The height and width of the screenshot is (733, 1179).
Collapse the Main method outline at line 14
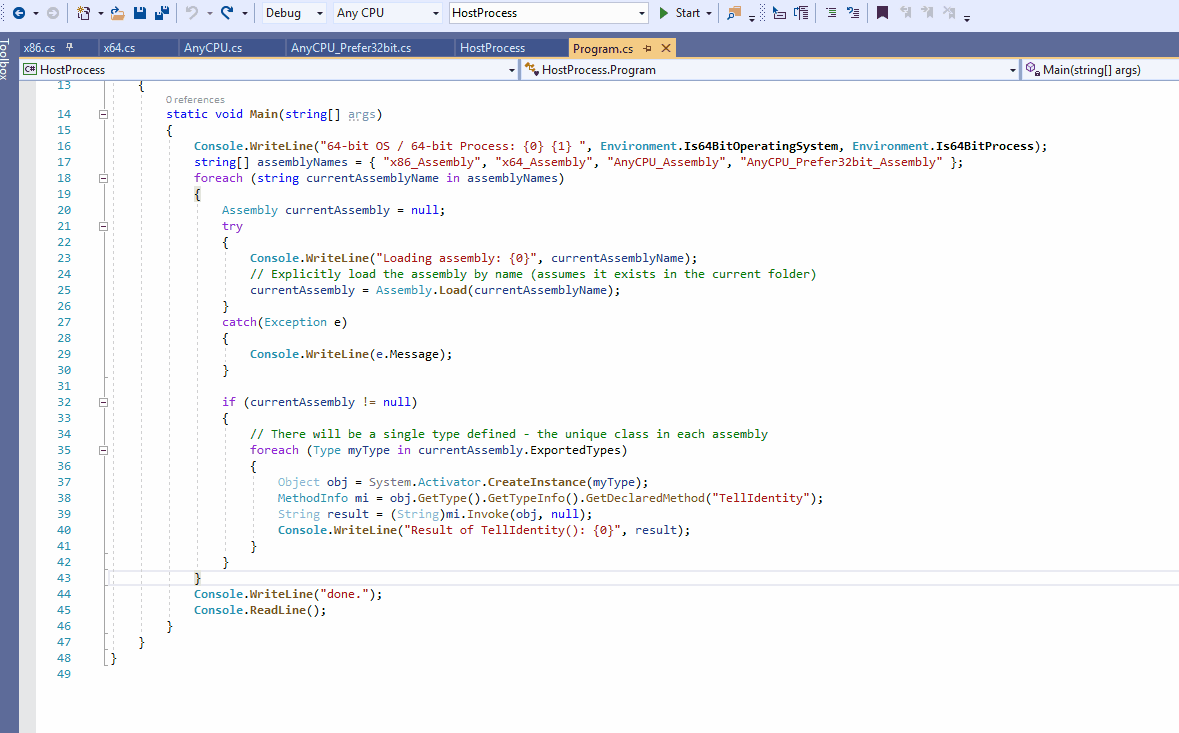103,114
